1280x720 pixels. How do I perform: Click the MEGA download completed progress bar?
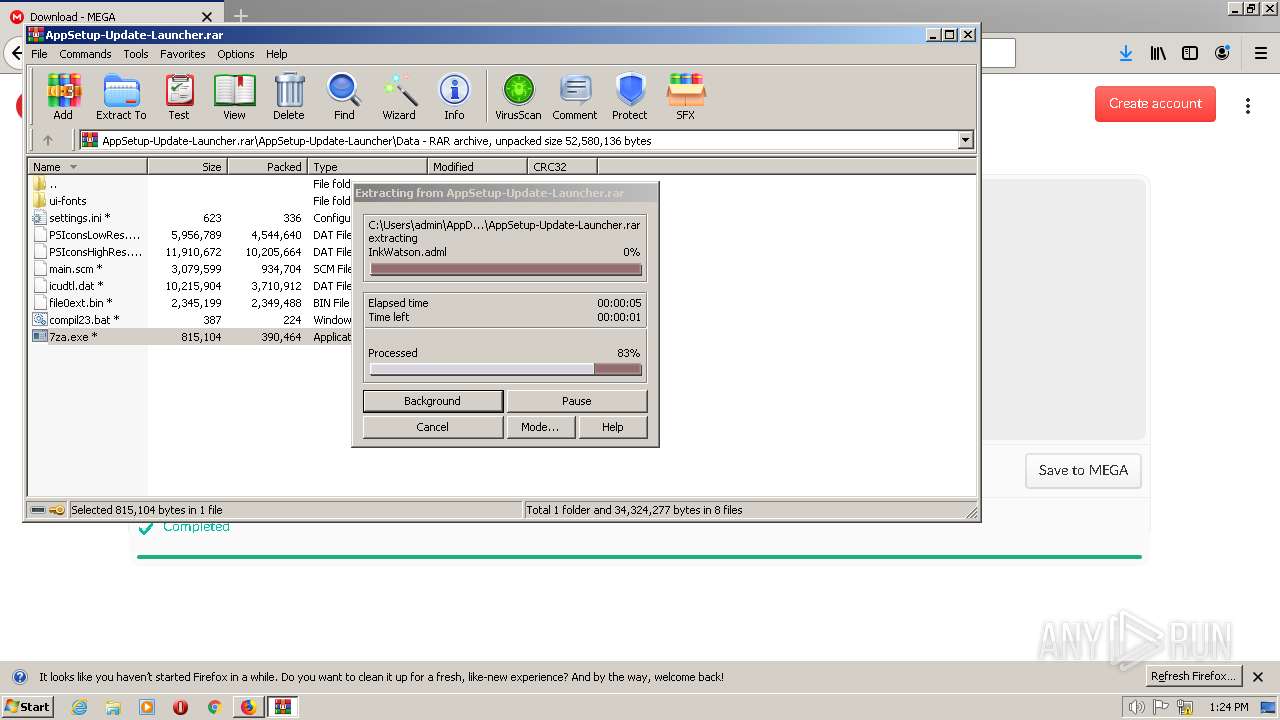639,557
